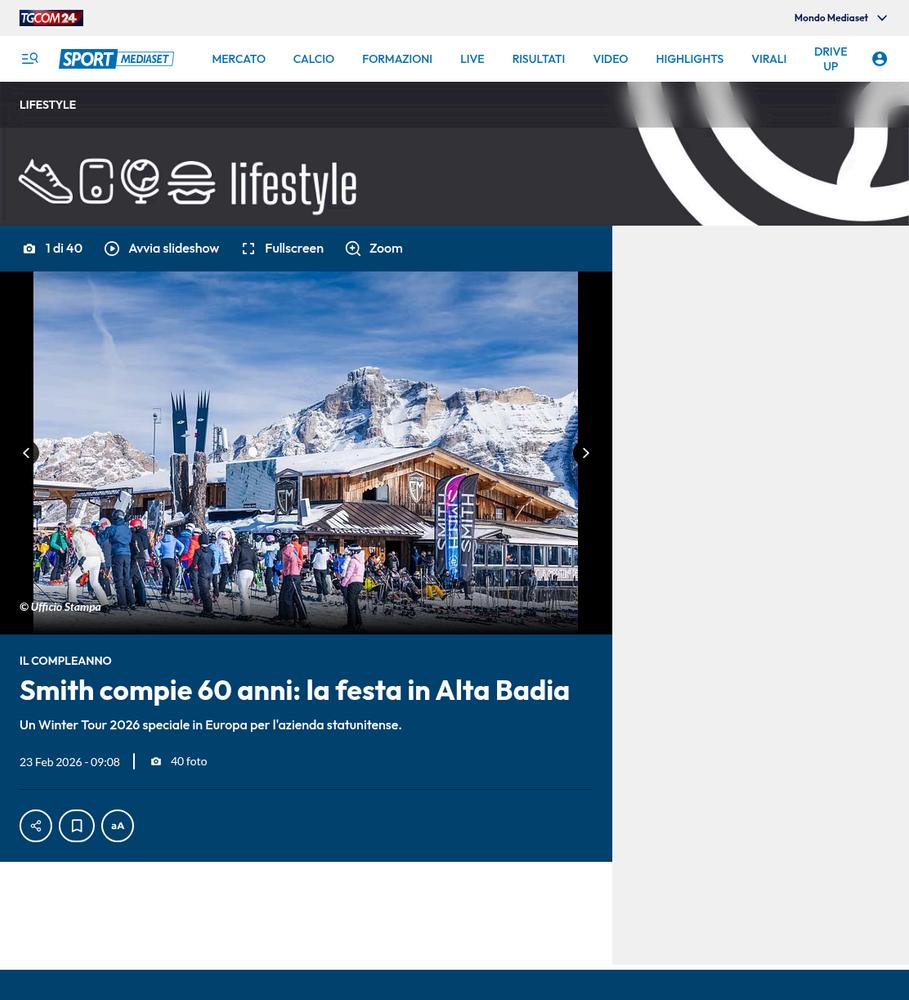Open the menu and search icon

tap(30, 59)
